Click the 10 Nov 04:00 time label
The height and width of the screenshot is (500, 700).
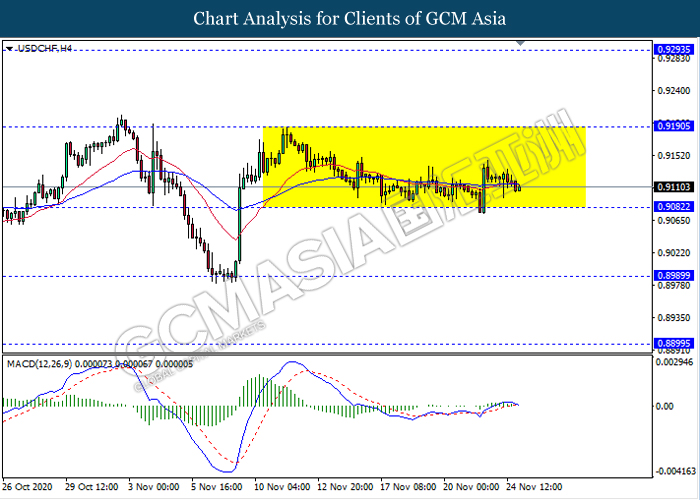coord(282,487)
